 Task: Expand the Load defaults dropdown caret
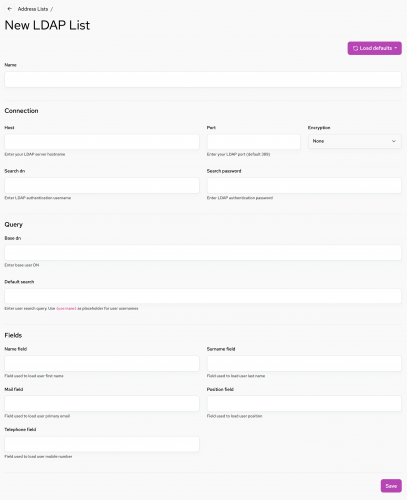click(x=396, y=48)
